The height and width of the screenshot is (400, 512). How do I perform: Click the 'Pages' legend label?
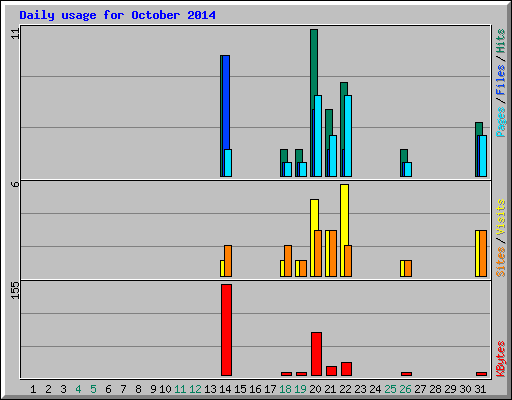(500, 122)
